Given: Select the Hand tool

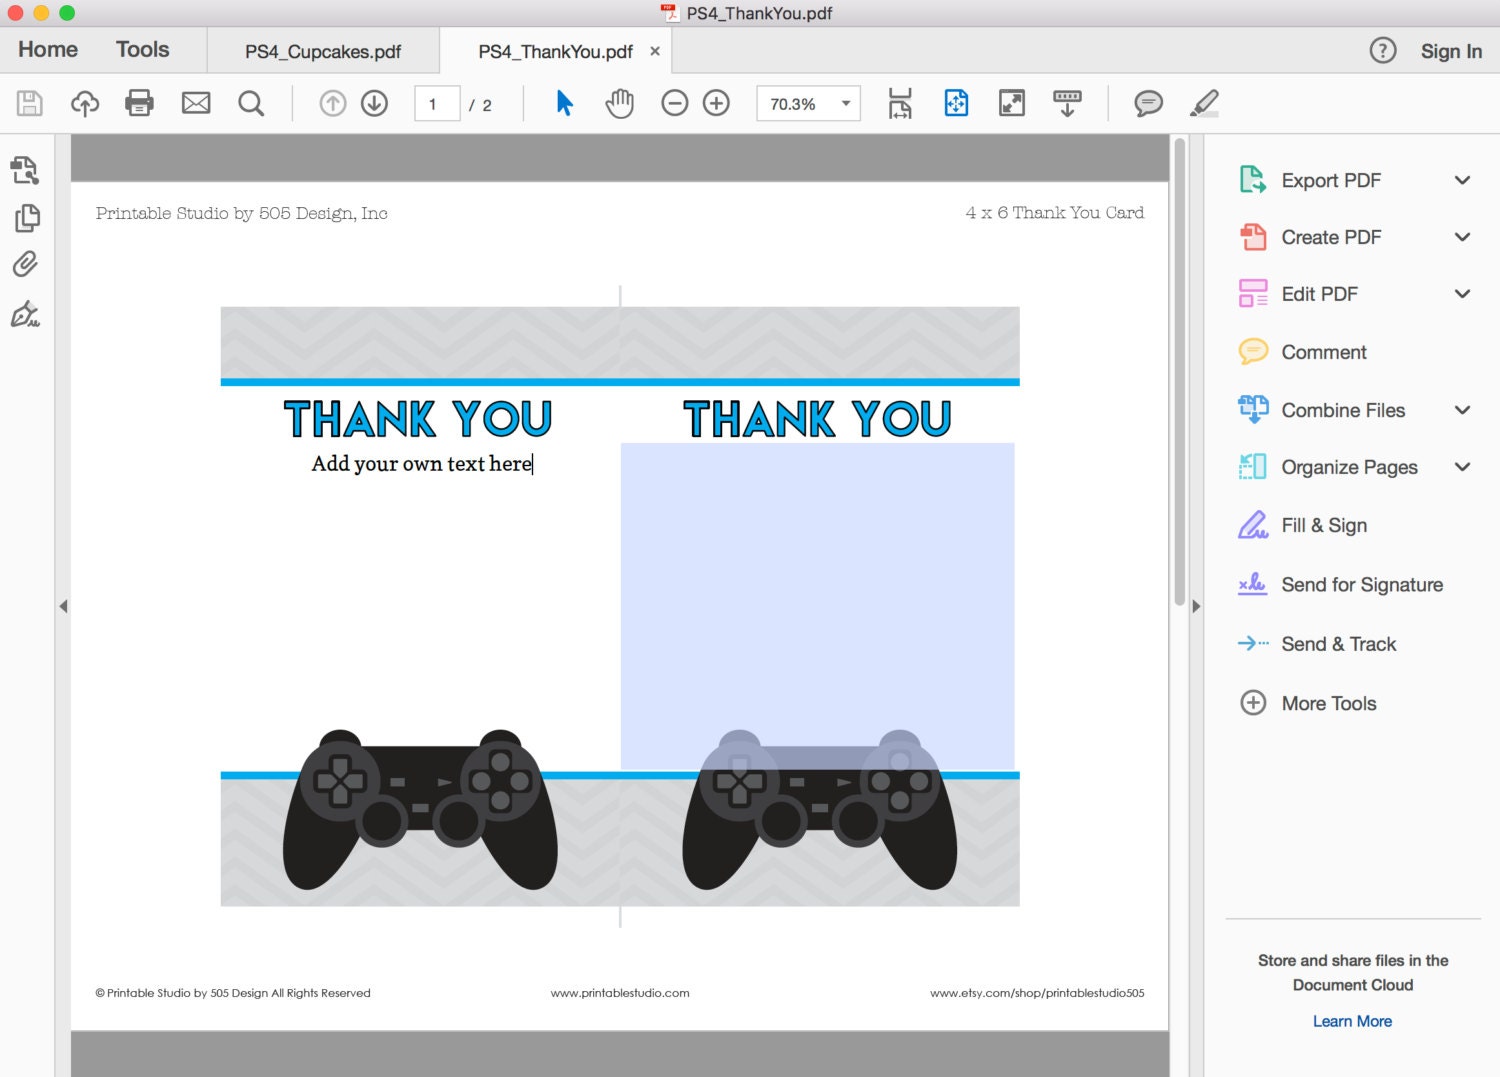Looking at the screenshot, I should [x=619, y=103].
